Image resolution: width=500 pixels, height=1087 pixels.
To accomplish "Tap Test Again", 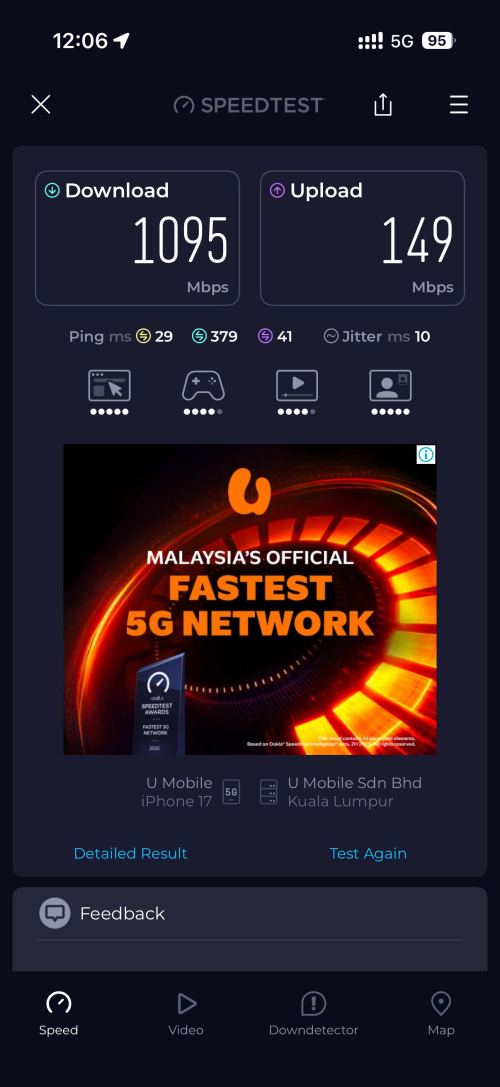I will click(x=368, y=853).
